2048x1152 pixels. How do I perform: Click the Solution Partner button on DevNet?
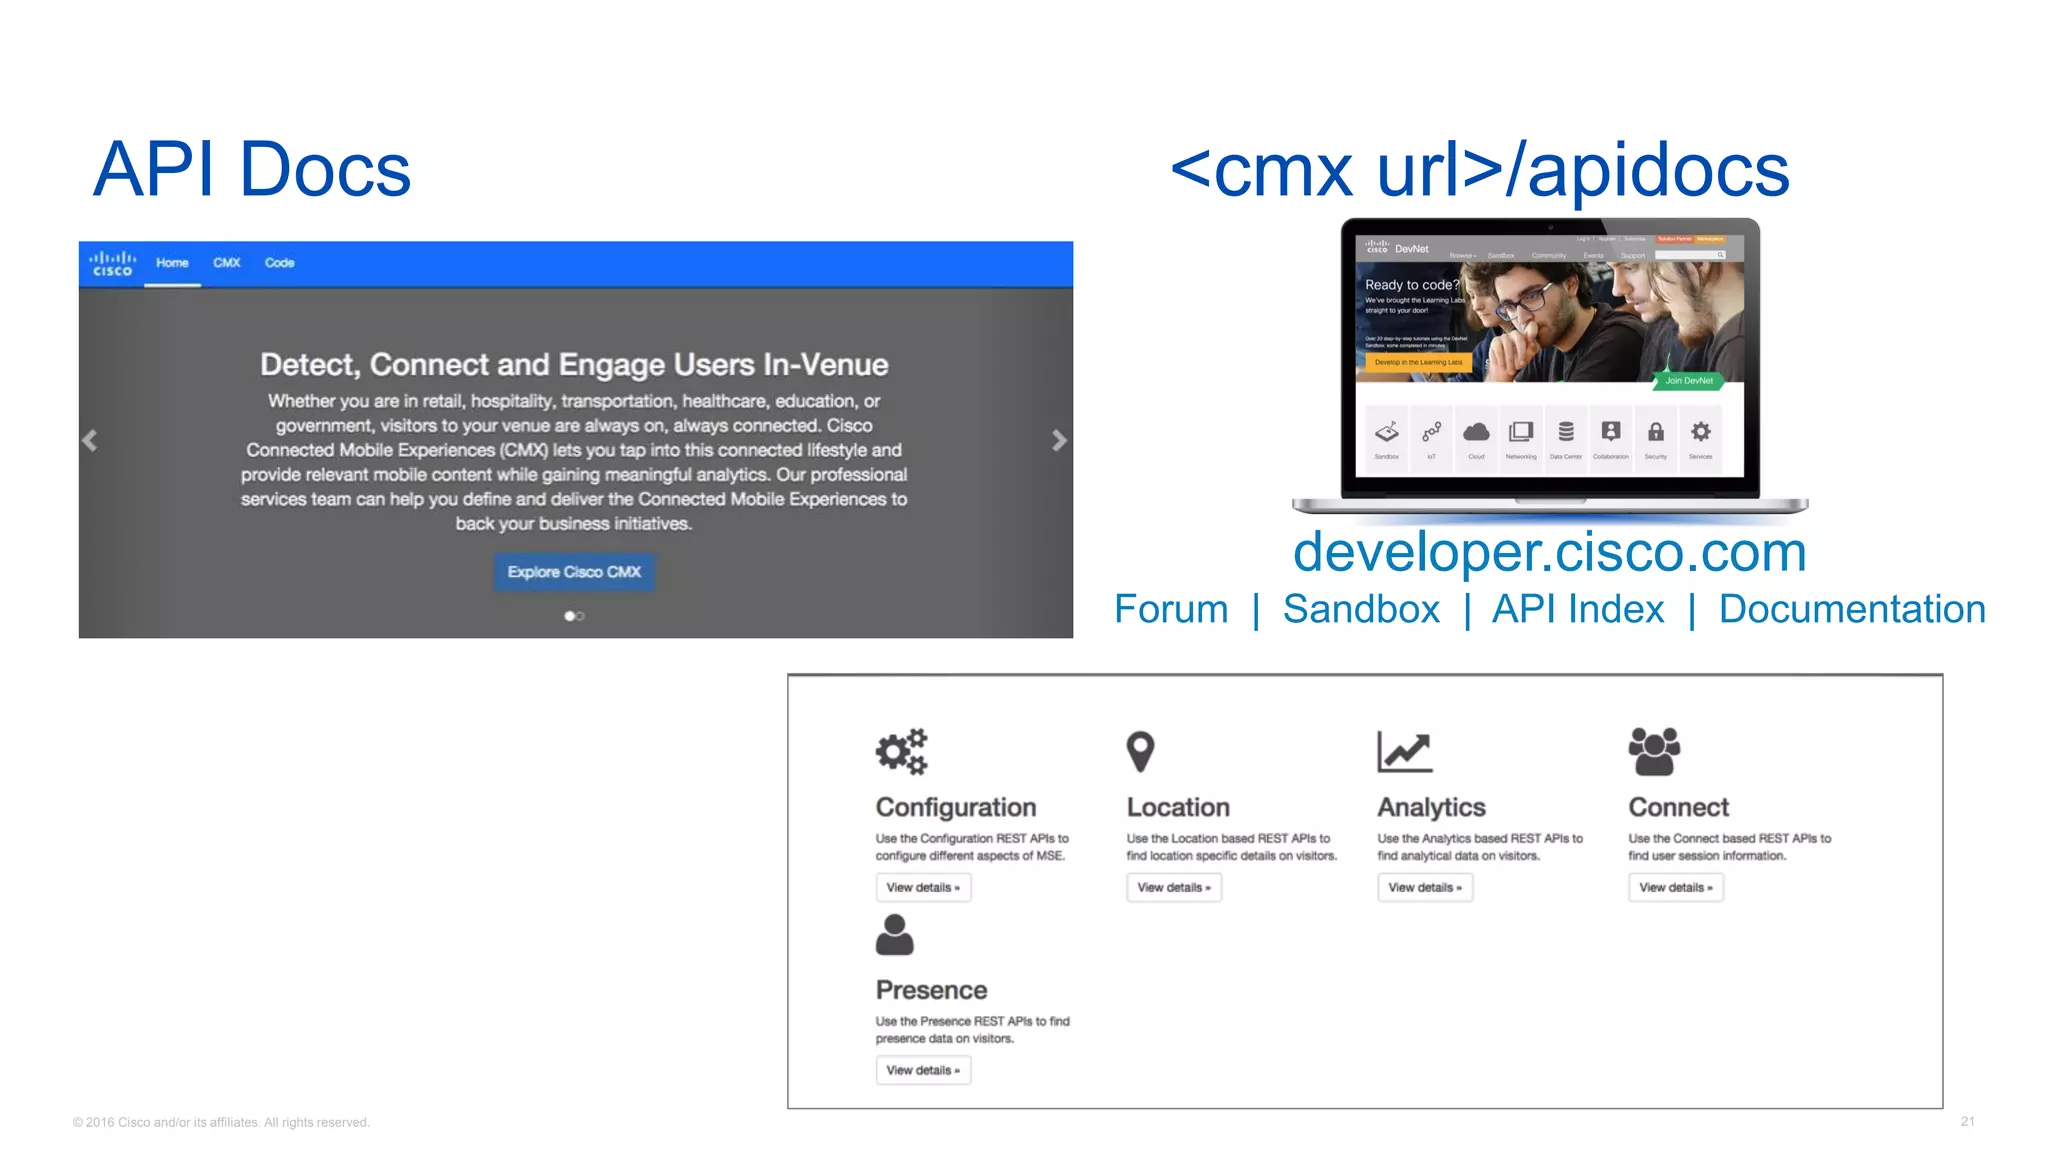coord(1674,239)
